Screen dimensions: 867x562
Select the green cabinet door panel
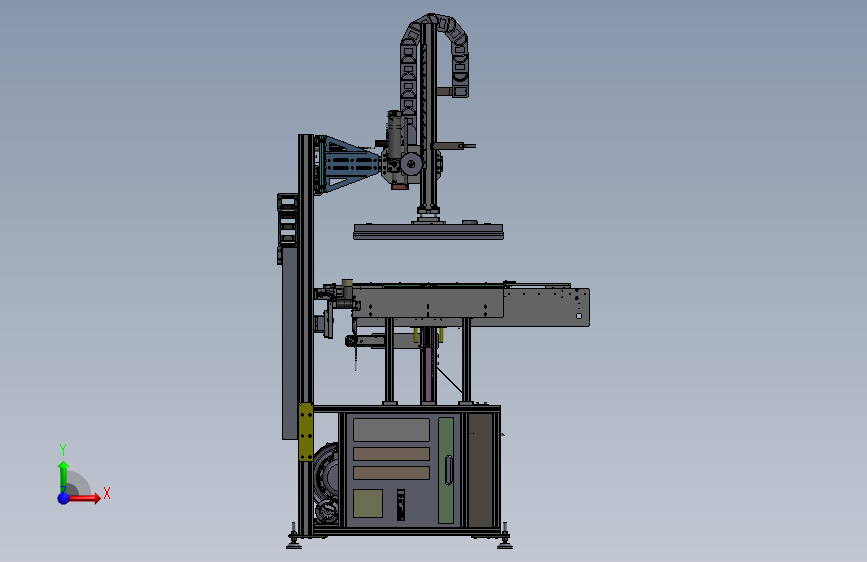point(446,470)
